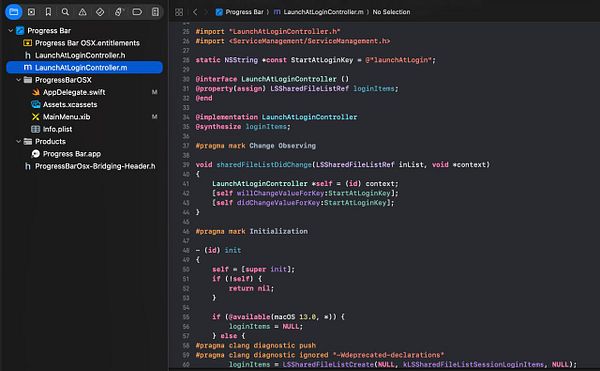
Task: Click '@implementation LaunchAtLoginController' line
Action: click(x=276, y=117)
